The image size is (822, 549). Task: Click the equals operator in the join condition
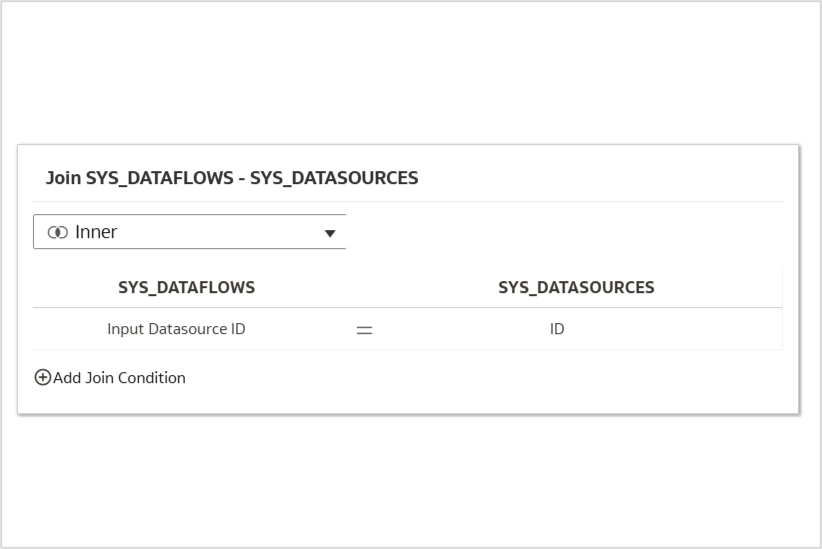[x=364, y=330]
